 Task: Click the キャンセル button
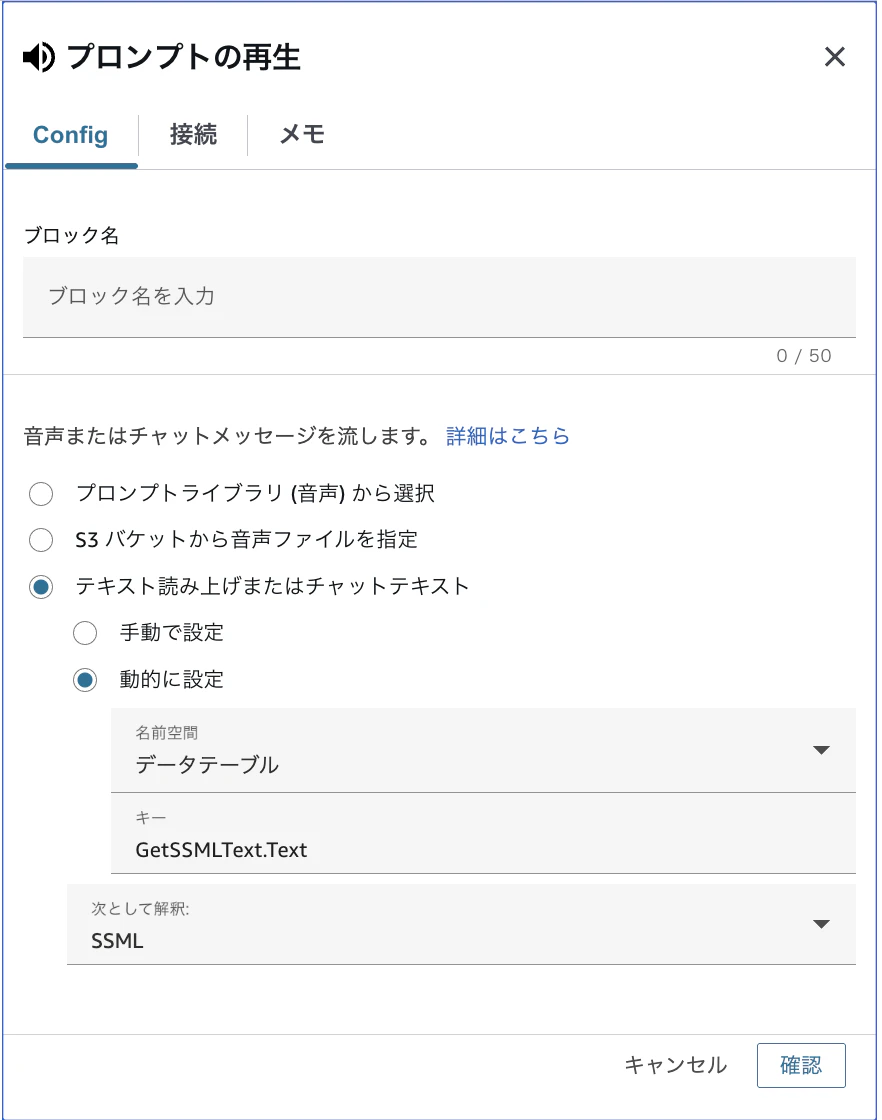click(x=676, y=1065)
